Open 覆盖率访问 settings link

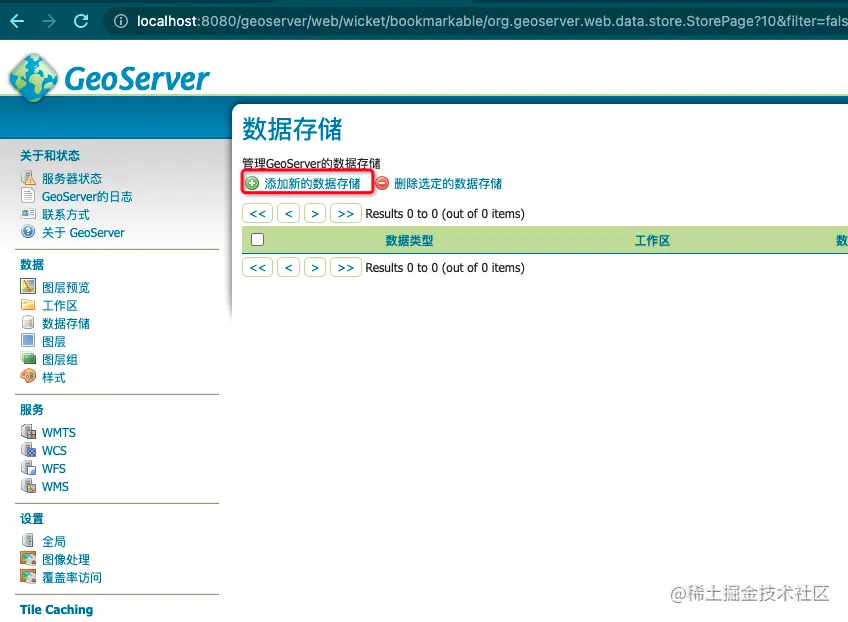click(72, 578)
